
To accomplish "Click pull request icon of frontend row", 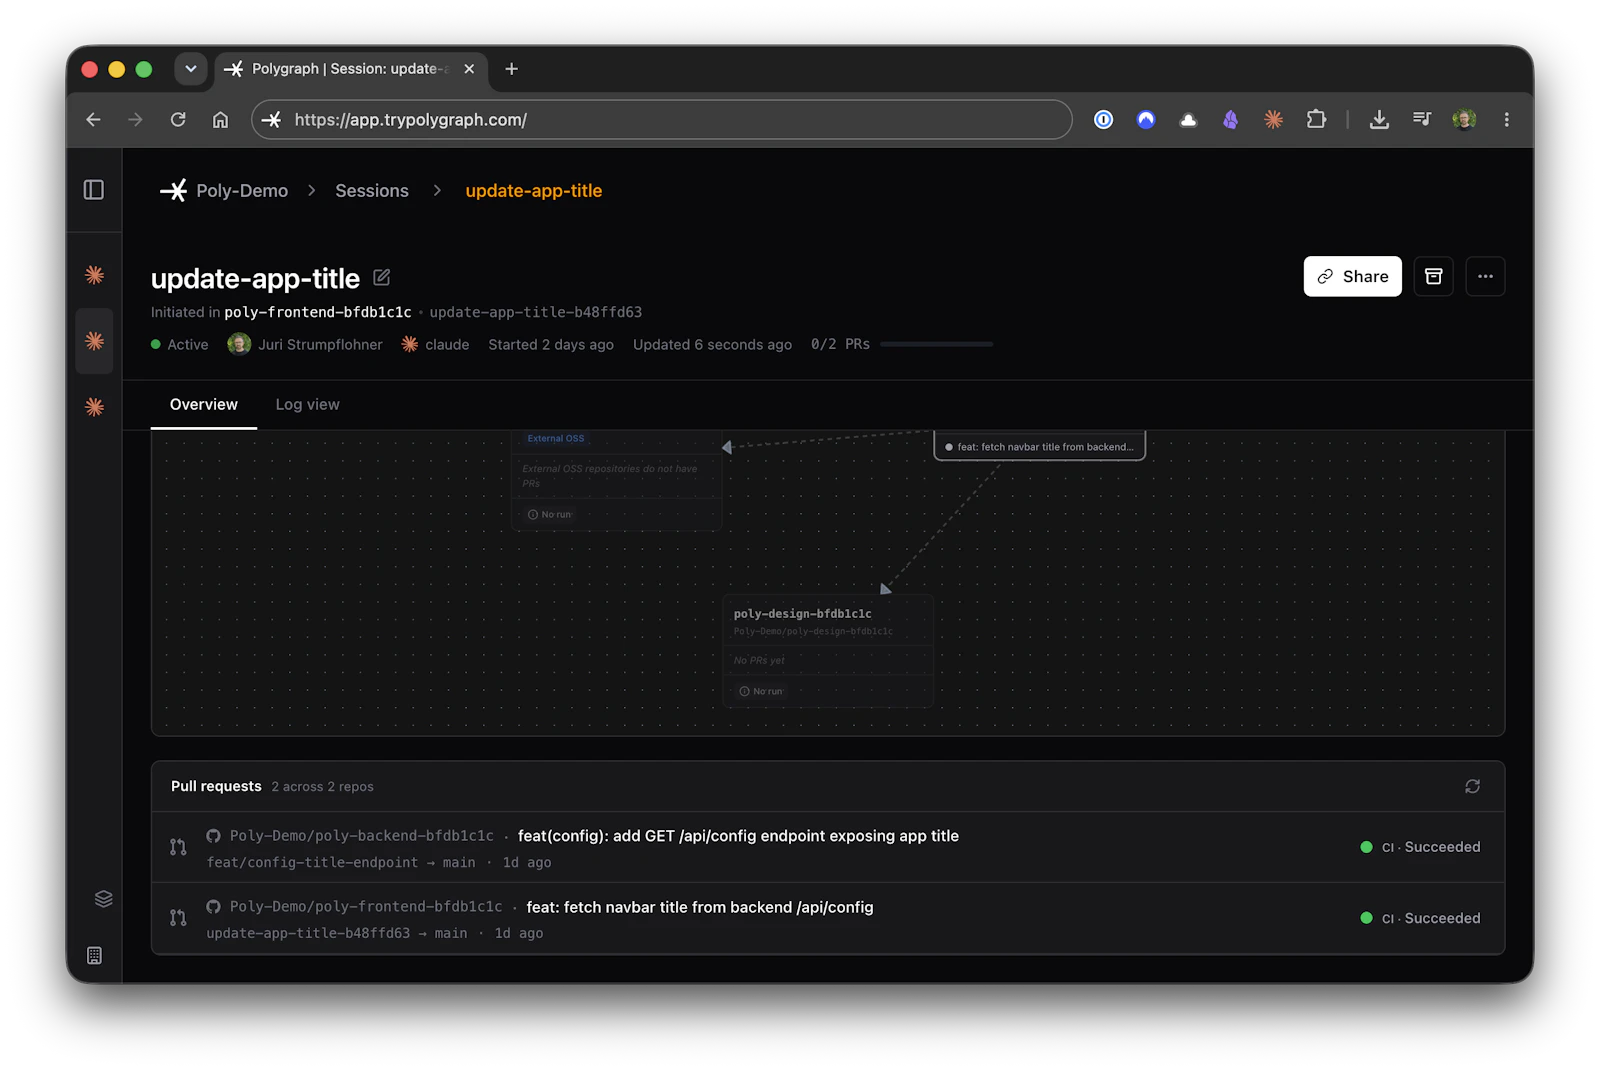I will pos(178,918).
